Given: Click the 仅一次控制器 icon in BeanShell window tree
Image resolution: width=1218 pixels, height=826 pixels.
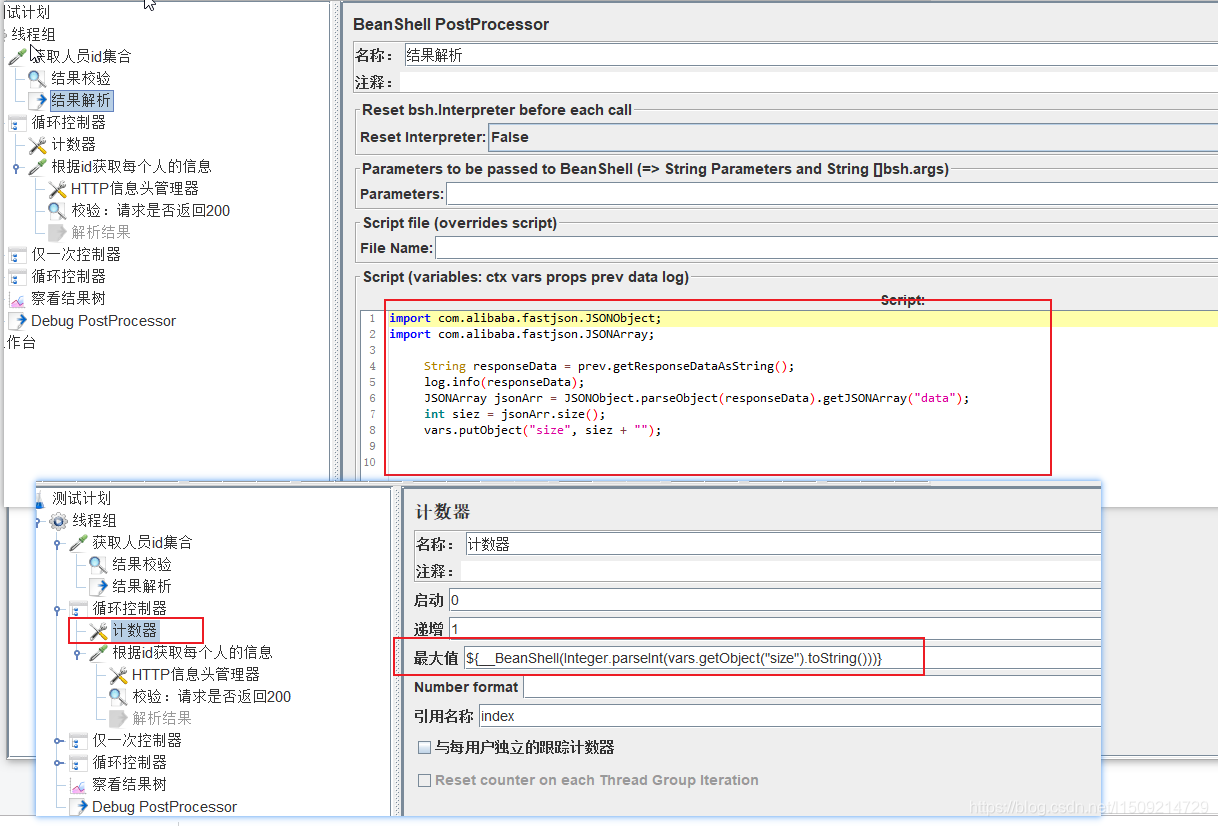Looking at the screenshot, I should pyautogui.click(x=18, y=255).
